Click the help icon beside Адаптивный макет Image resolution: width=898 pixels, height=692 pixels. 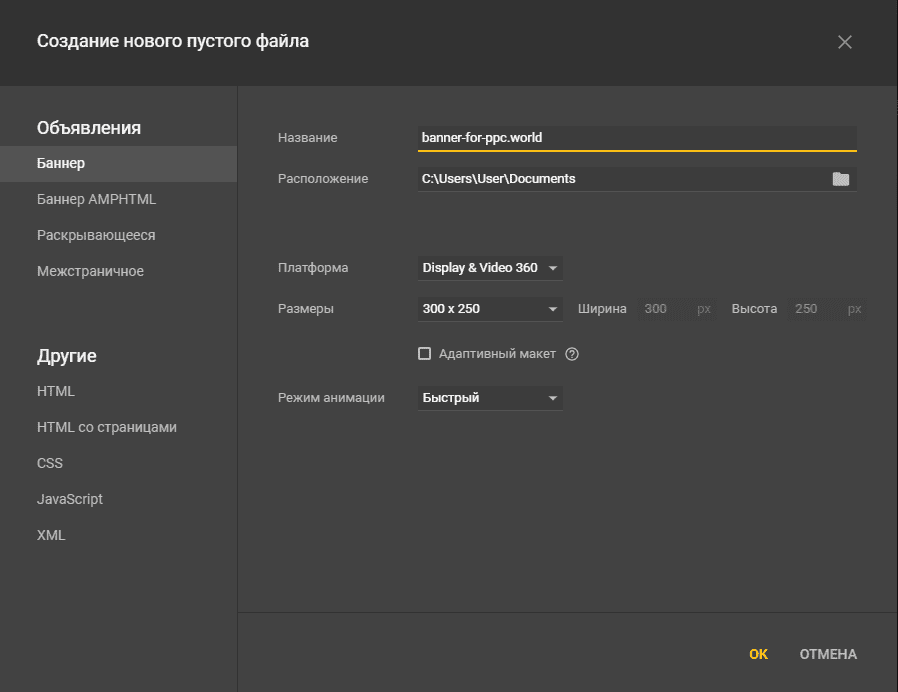click(572, 354)
